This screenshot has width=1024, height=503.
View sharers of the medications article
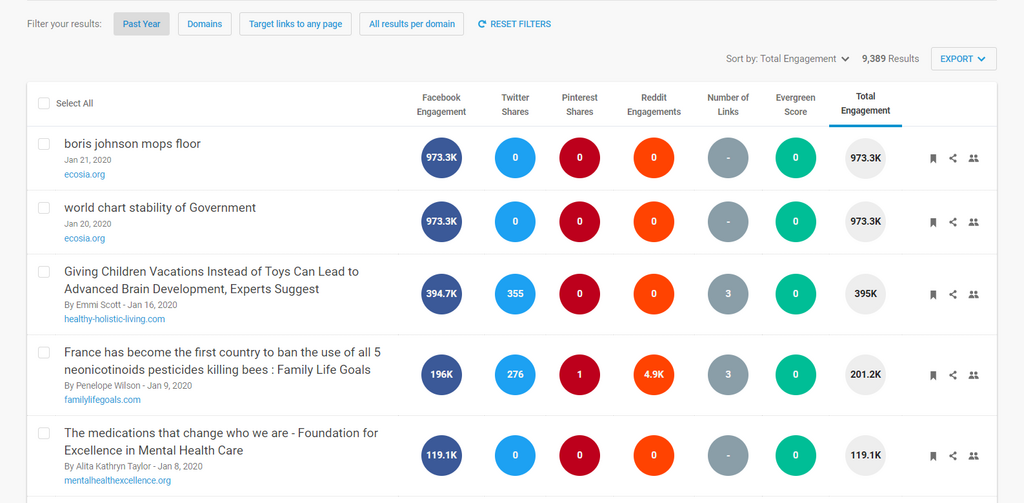(x=974, y=456)
